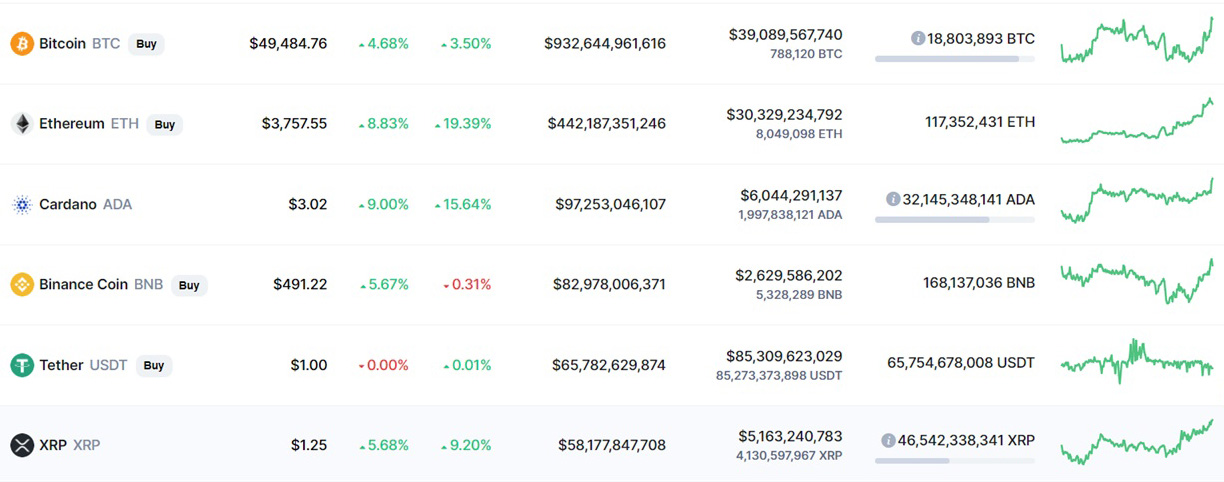This screenshot has height=482, width=1224.
Task: Click the Ethereum diamond logo icon
Action: click(22, 124)
